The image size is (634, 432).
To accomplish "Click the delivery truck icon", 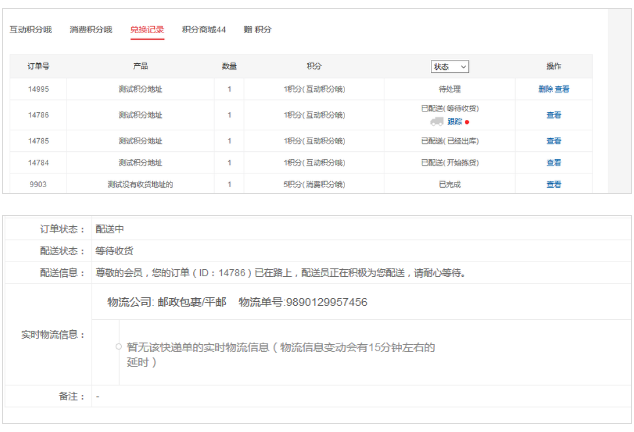I will [436, 121].
